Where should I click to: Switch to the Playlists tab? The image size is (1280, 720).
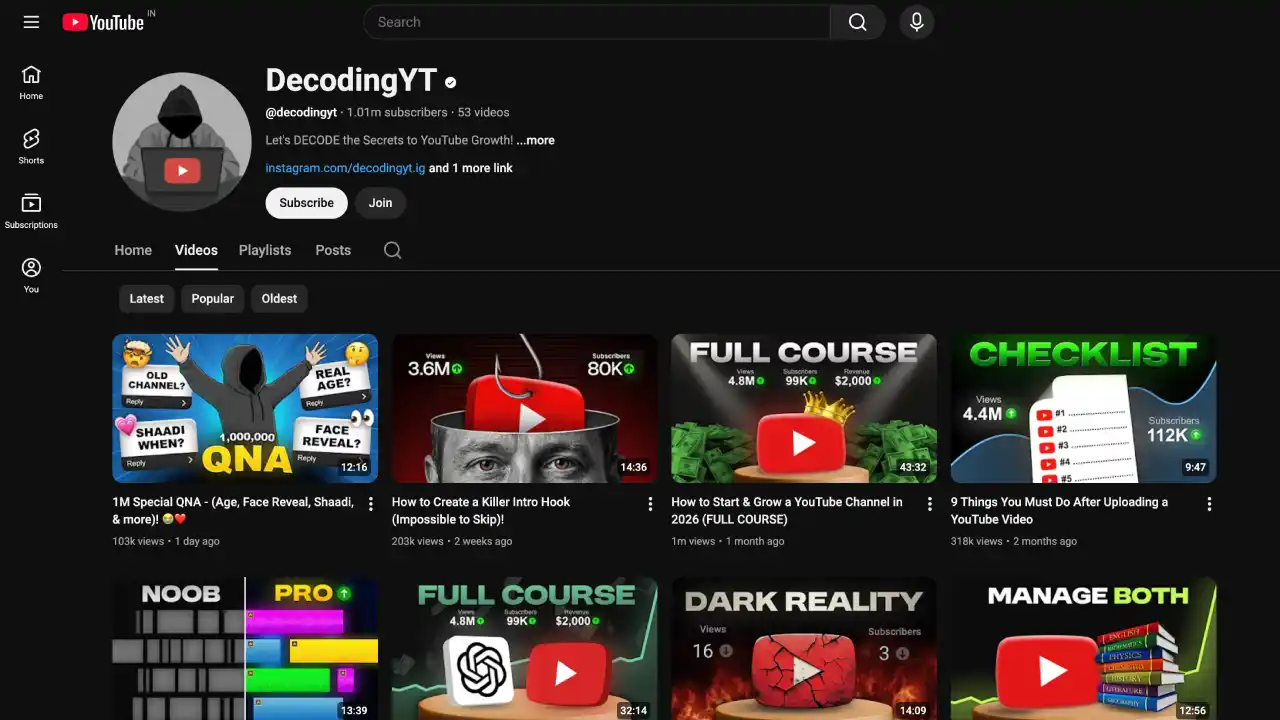click(x=264, y=250)
